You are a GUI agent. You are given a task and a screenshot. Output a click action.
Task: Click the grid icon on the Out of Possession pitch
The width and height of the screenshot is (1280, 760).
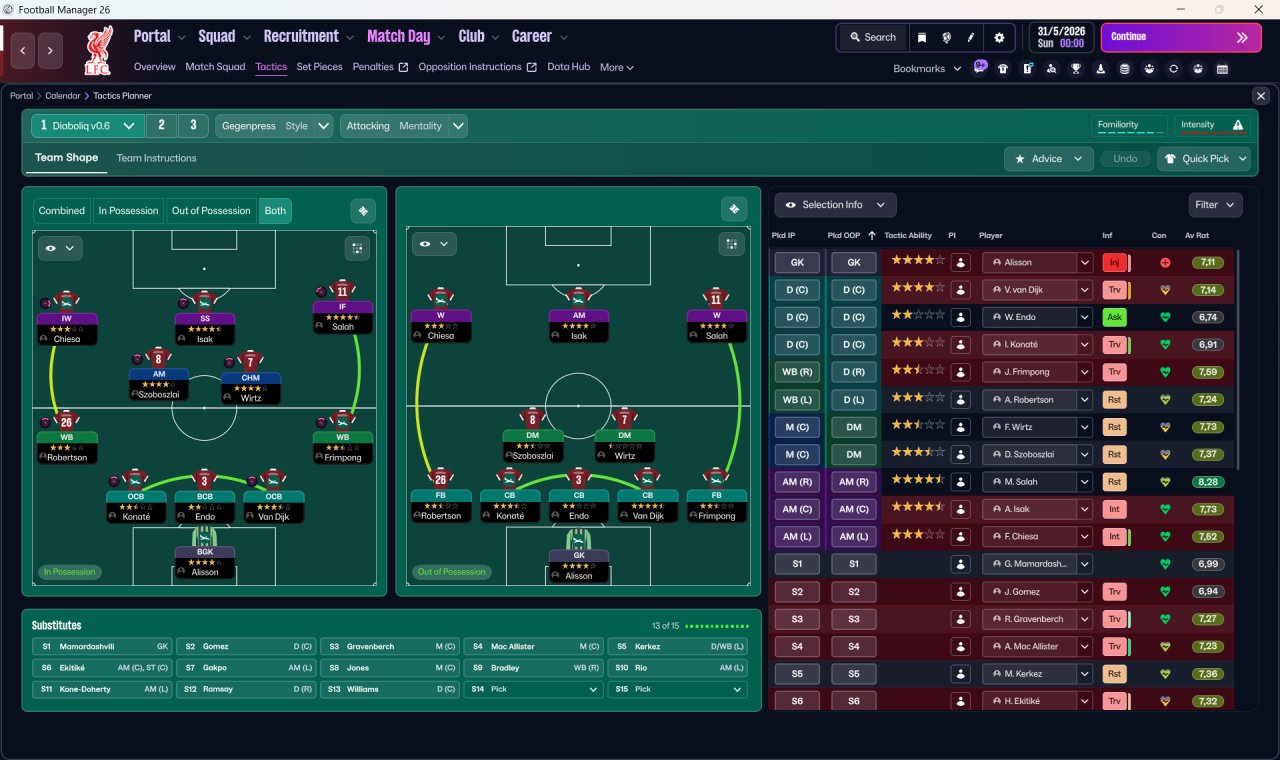tap(731, 244)
